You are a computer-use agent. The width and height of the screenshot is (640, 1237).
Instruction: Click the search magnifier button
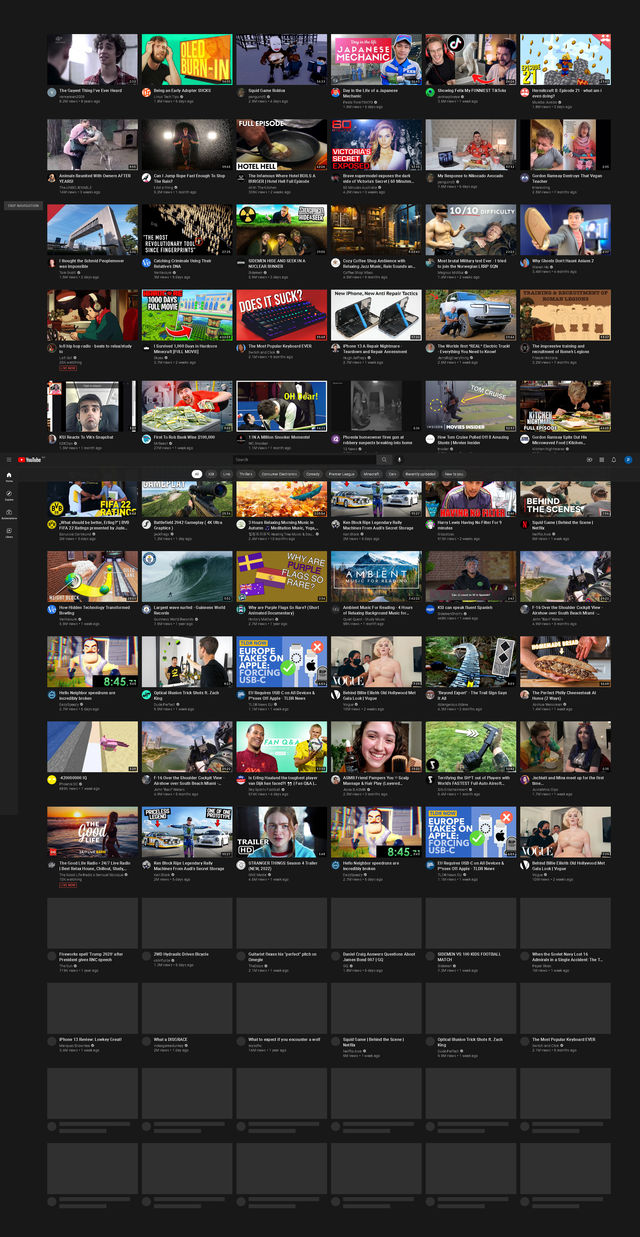[386, 459]
